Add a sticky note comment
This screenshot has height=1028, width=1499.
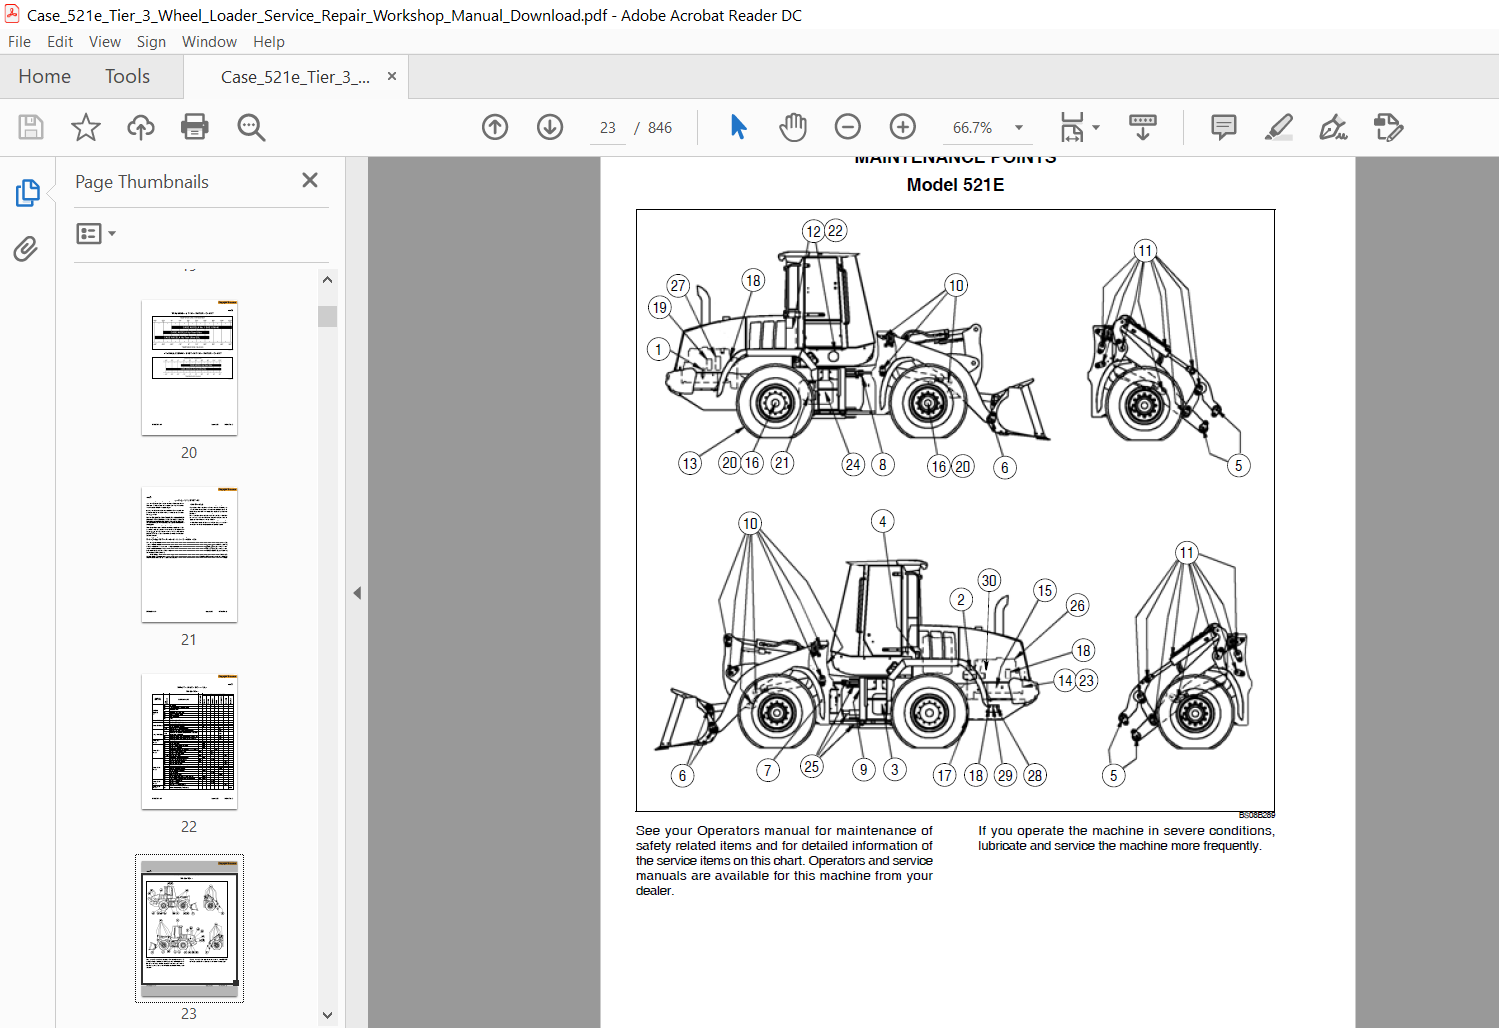1223,127
